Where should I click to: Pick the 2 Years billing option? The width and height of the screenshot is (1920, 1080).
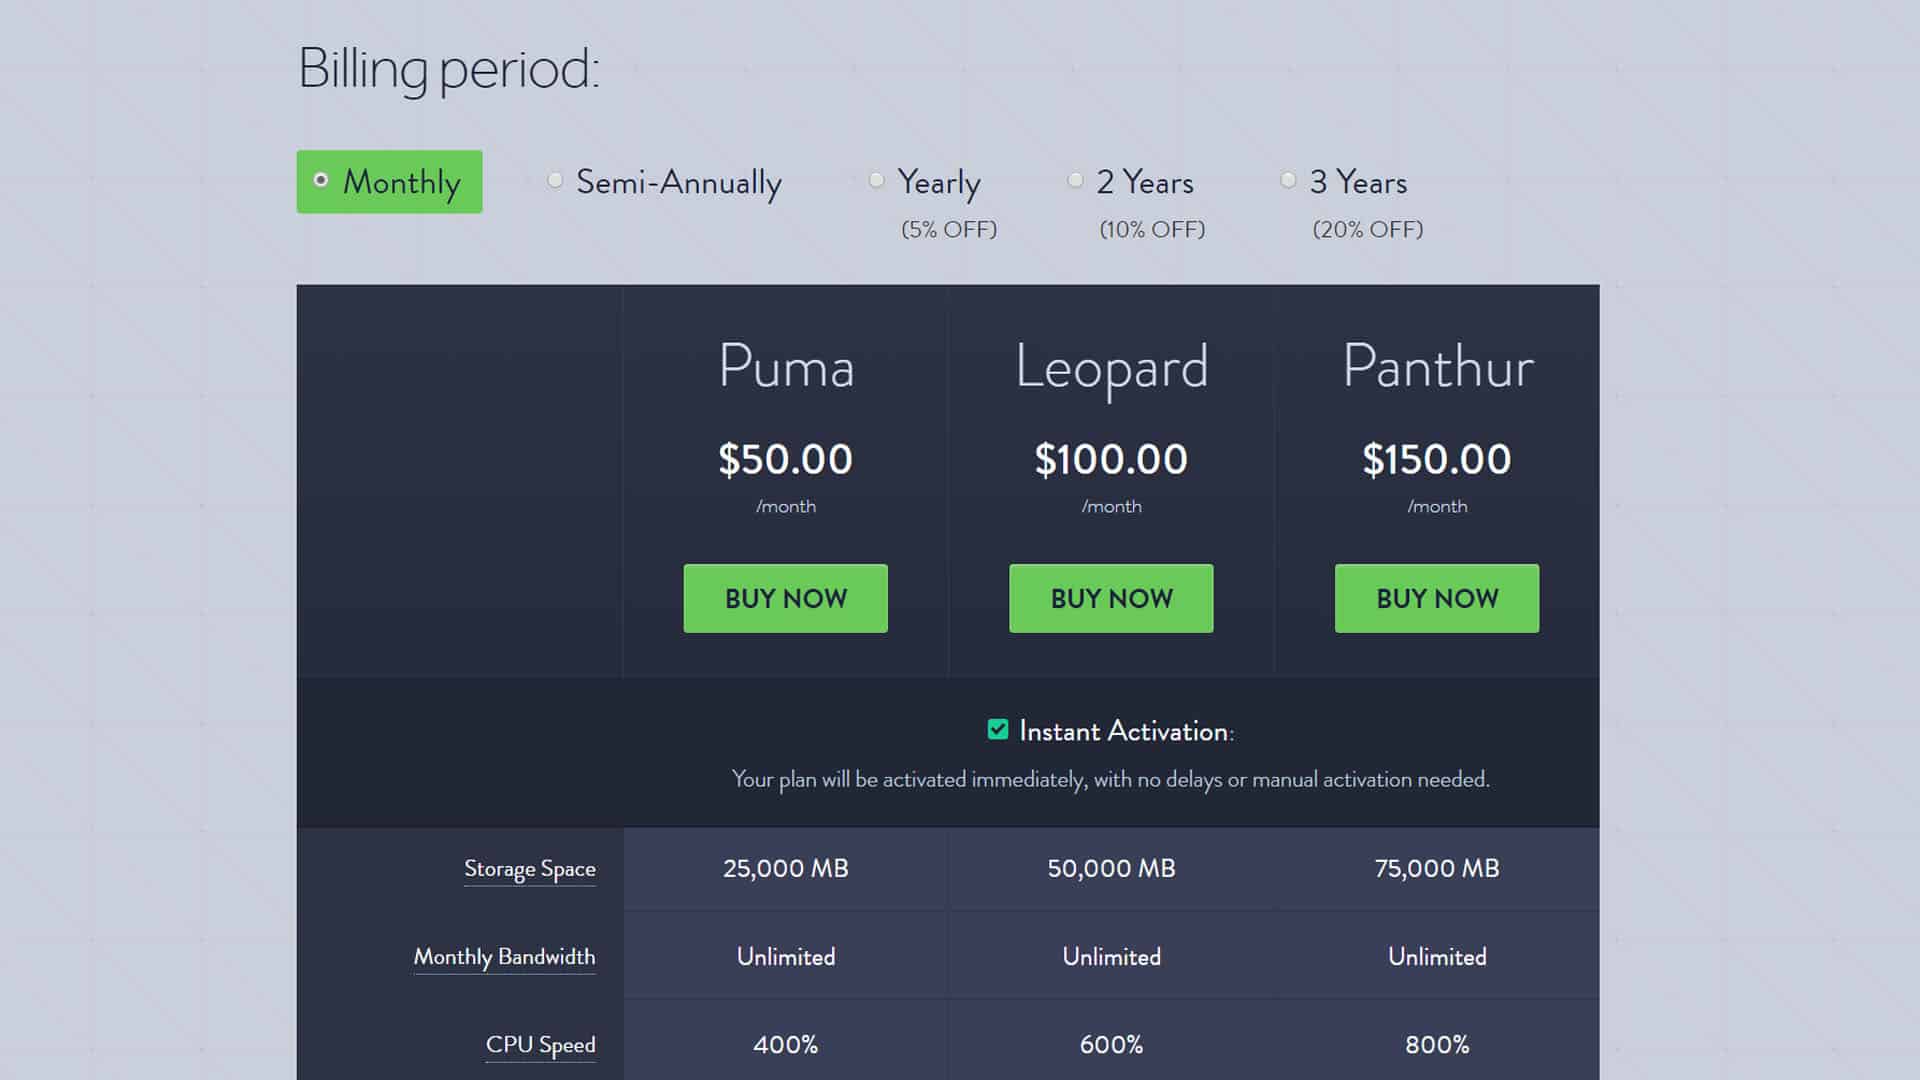tap(1076, 180)
